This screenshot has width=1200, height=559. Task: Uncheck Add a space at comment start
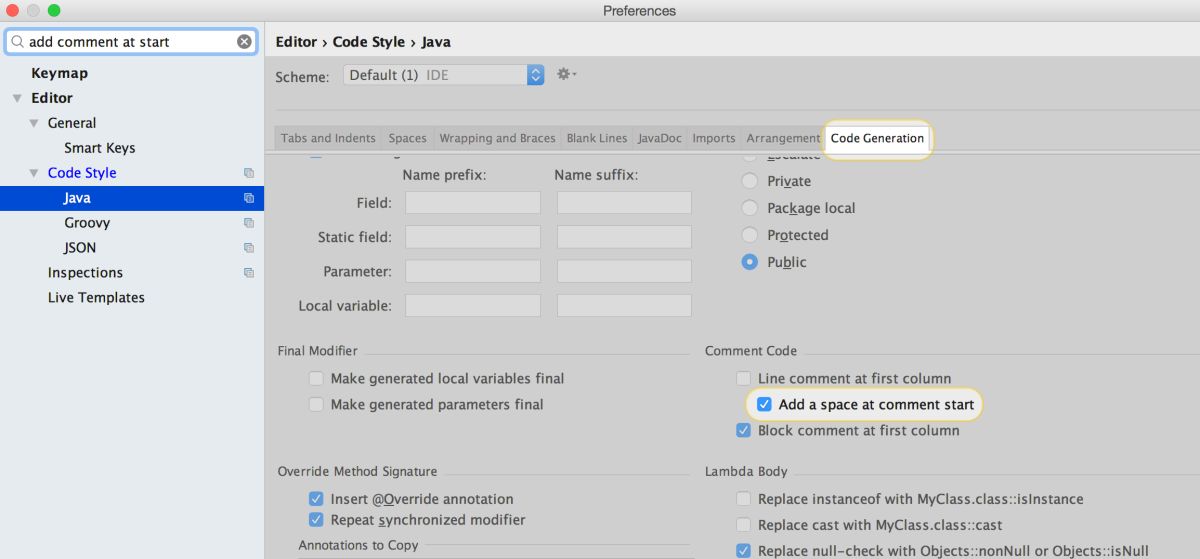[x=764, y=405]
